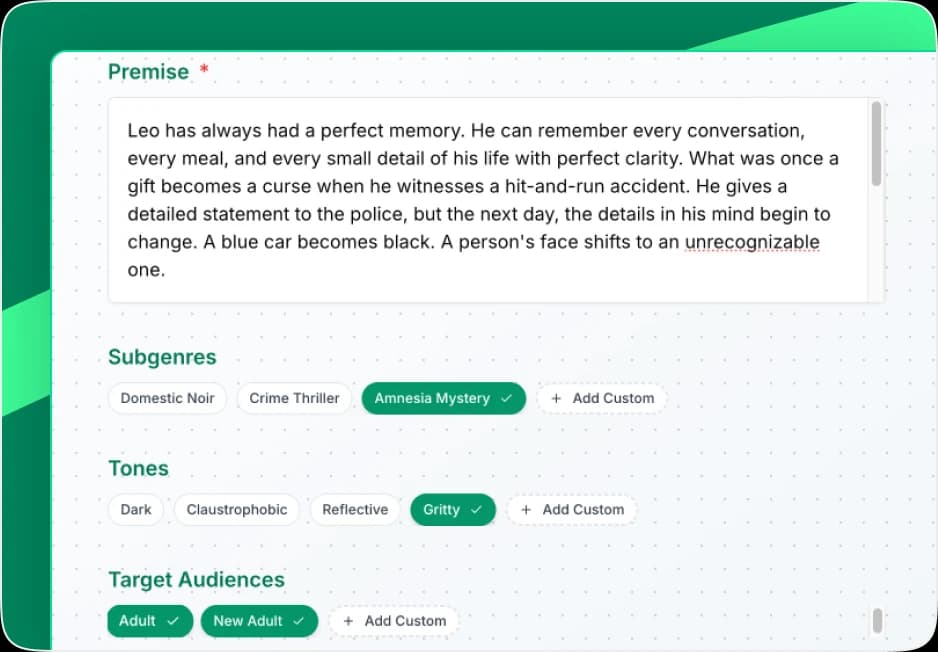The width and height of the screenshot is (938, 652).
Task: Click the Tones section heading
Action: [x=138, y=468]
